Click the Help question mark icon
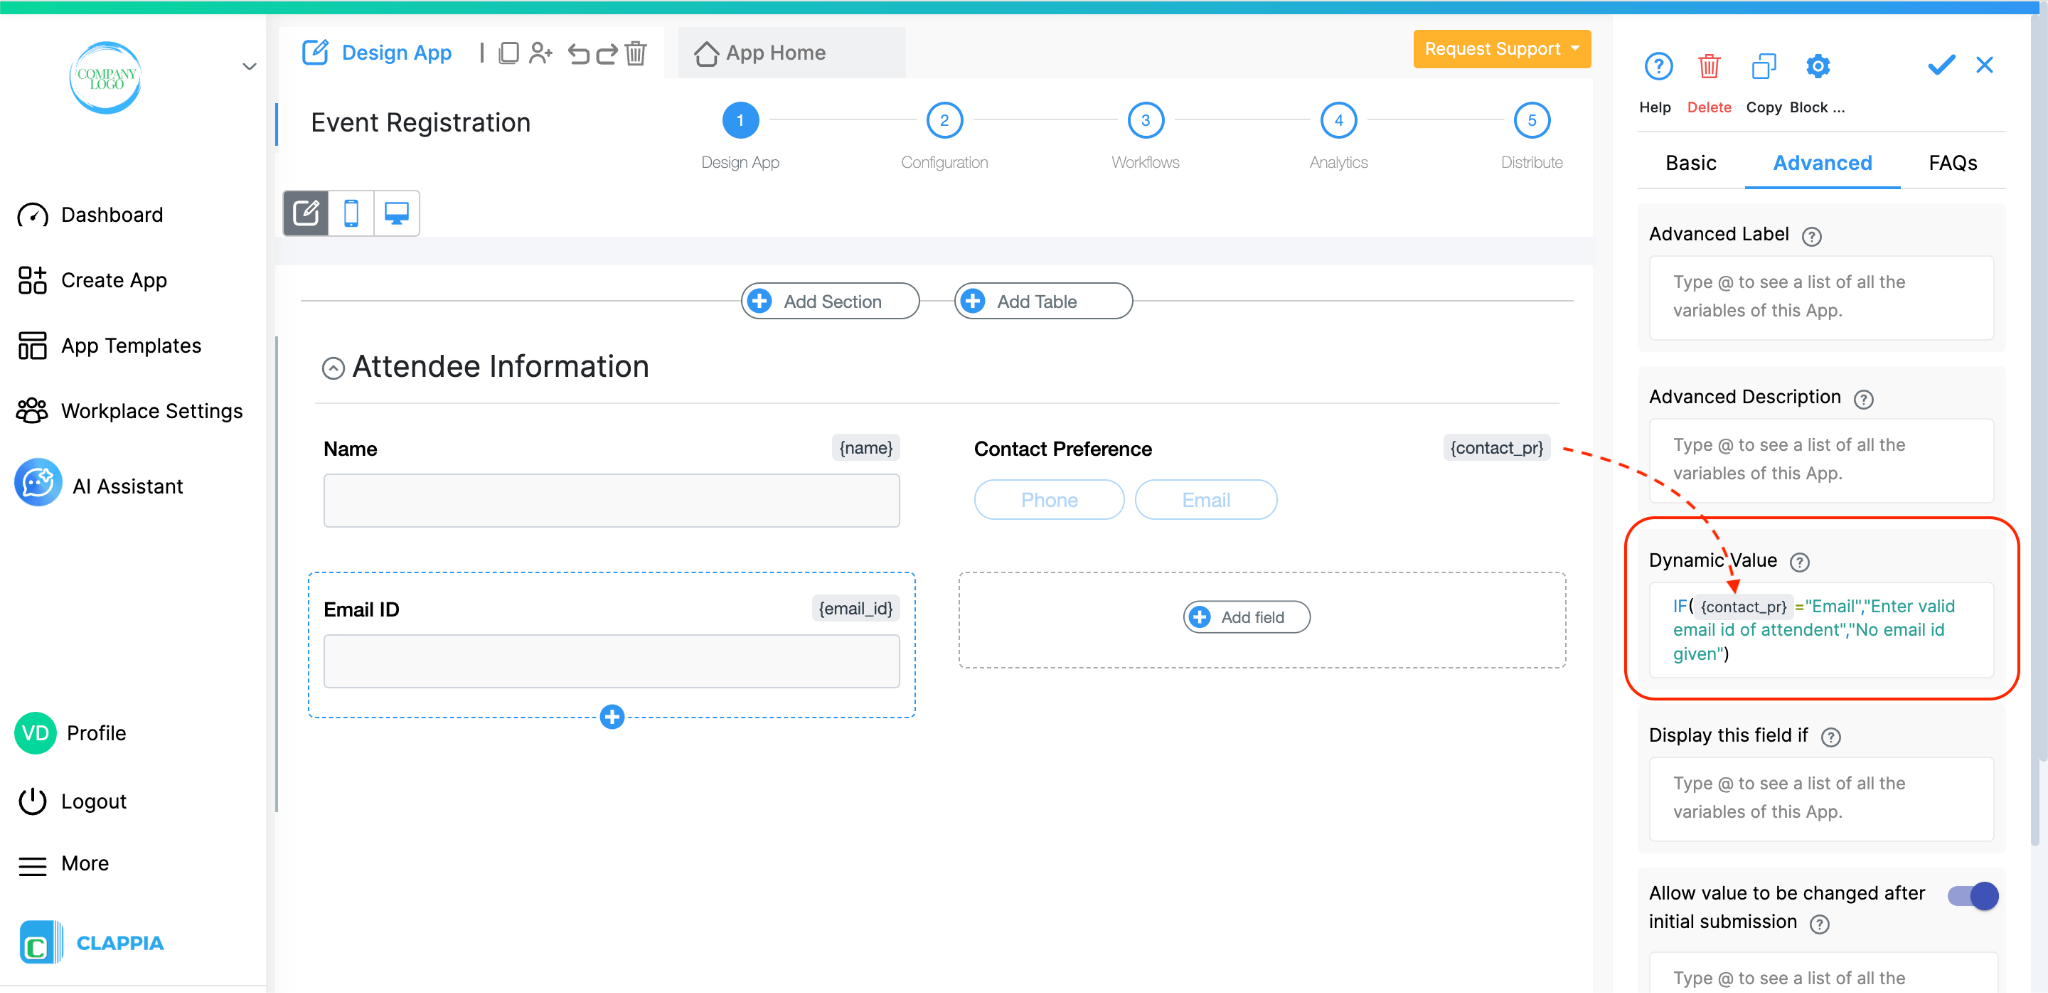The image size is (2048, 993). tap(1658, 66)
